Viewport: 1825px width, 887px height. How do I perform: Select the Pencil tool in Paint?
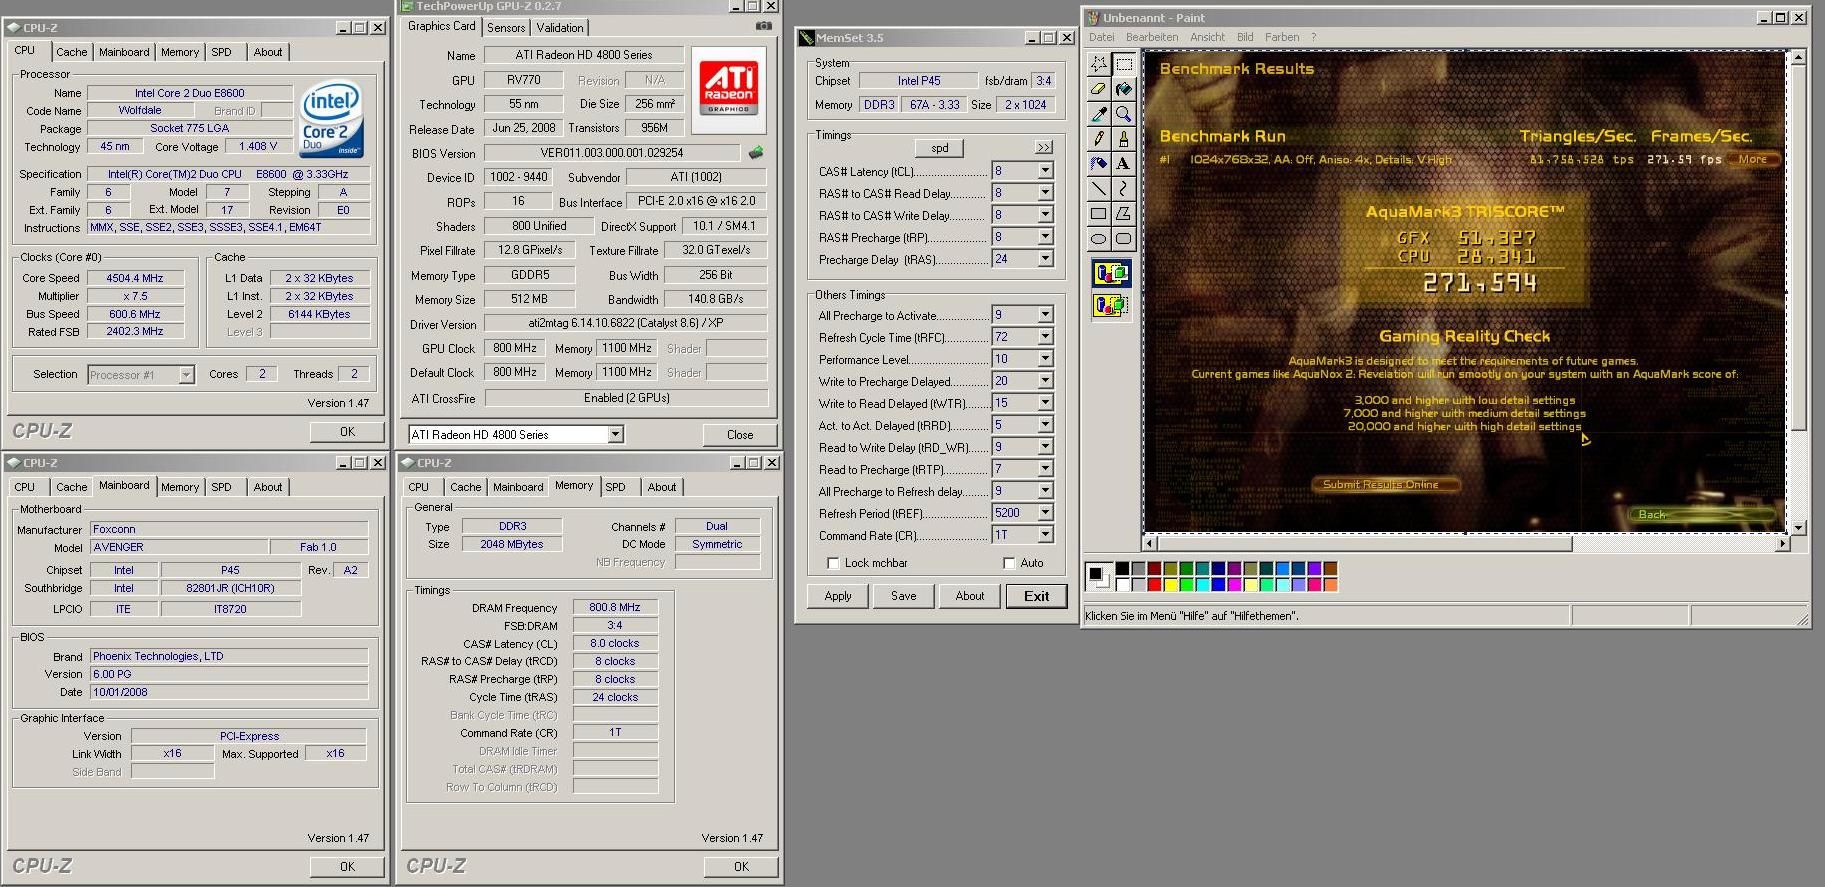(1098, 138)
